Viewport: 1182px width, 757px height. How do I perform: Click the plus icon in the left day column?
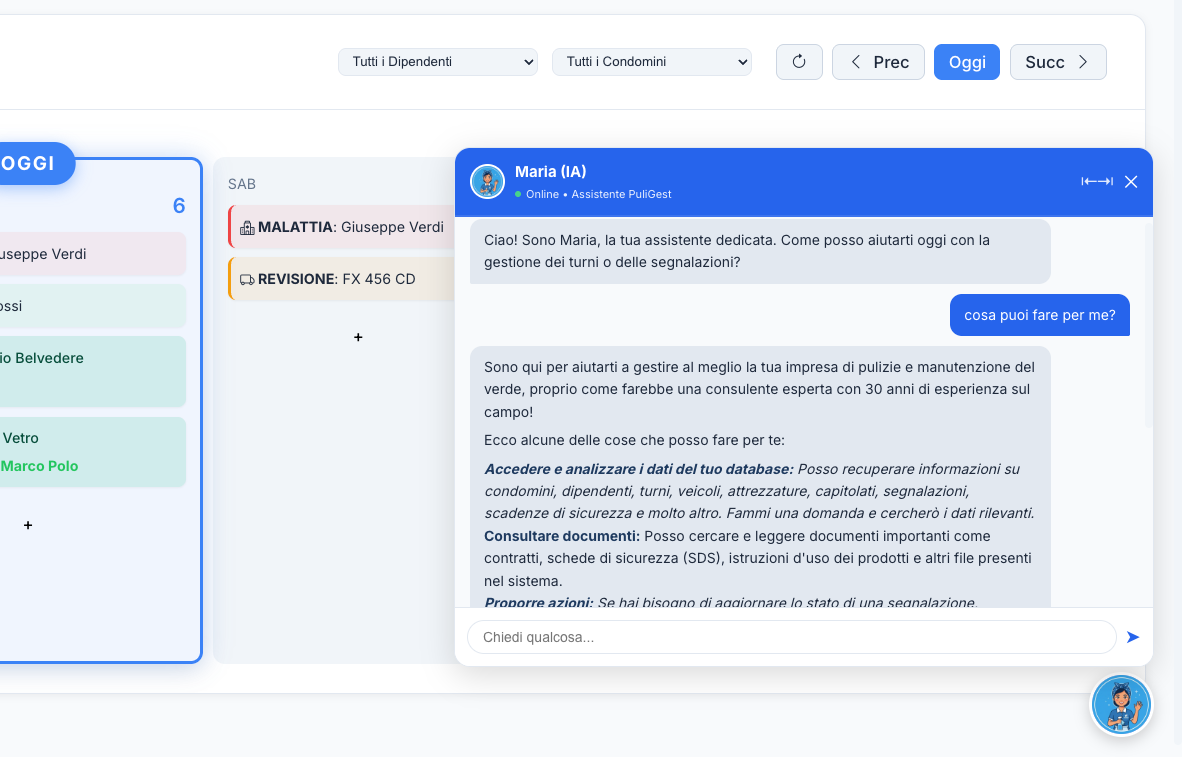pos(28,524)
